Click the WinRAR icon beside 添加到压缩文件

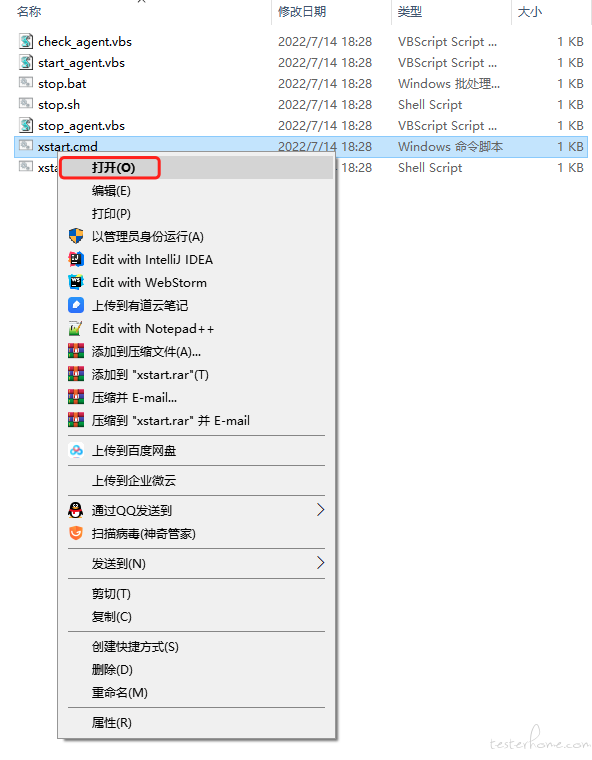(76, 351)
